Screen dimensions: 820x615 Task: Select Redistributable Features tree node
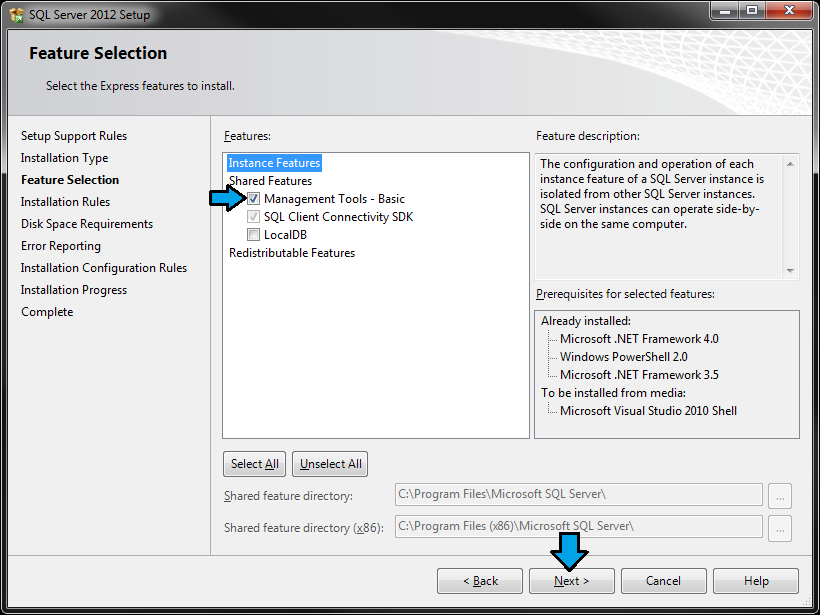click(292, 253)
